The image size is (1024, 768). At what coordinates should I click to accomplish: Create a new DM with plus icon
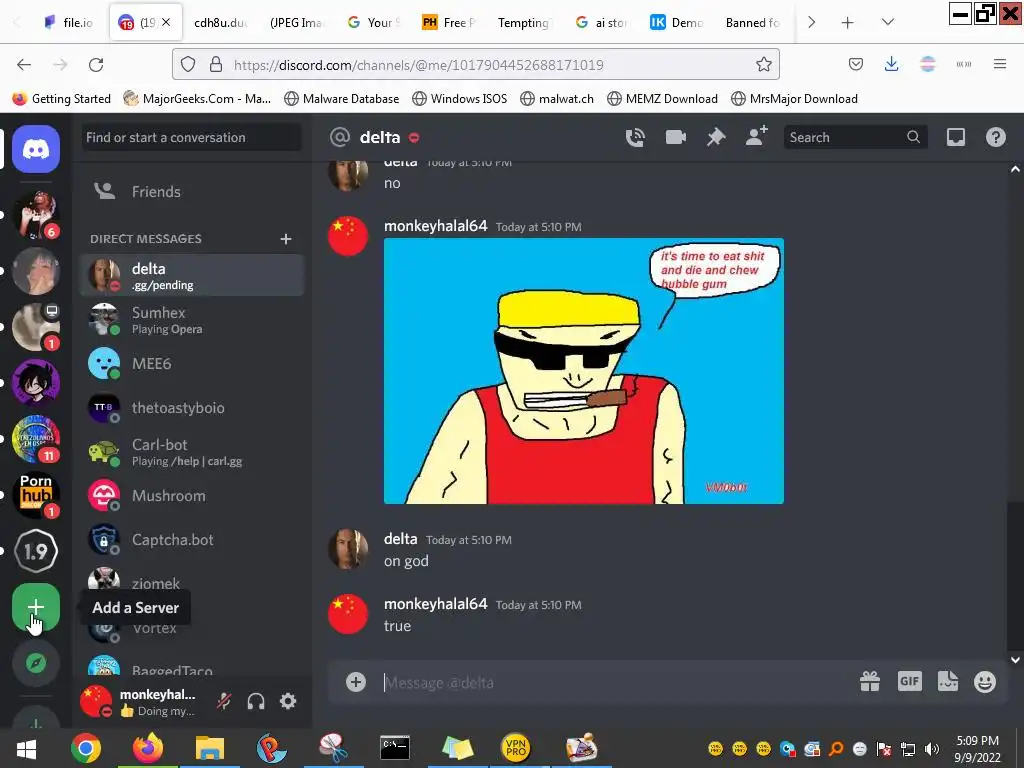pos(285,239)
